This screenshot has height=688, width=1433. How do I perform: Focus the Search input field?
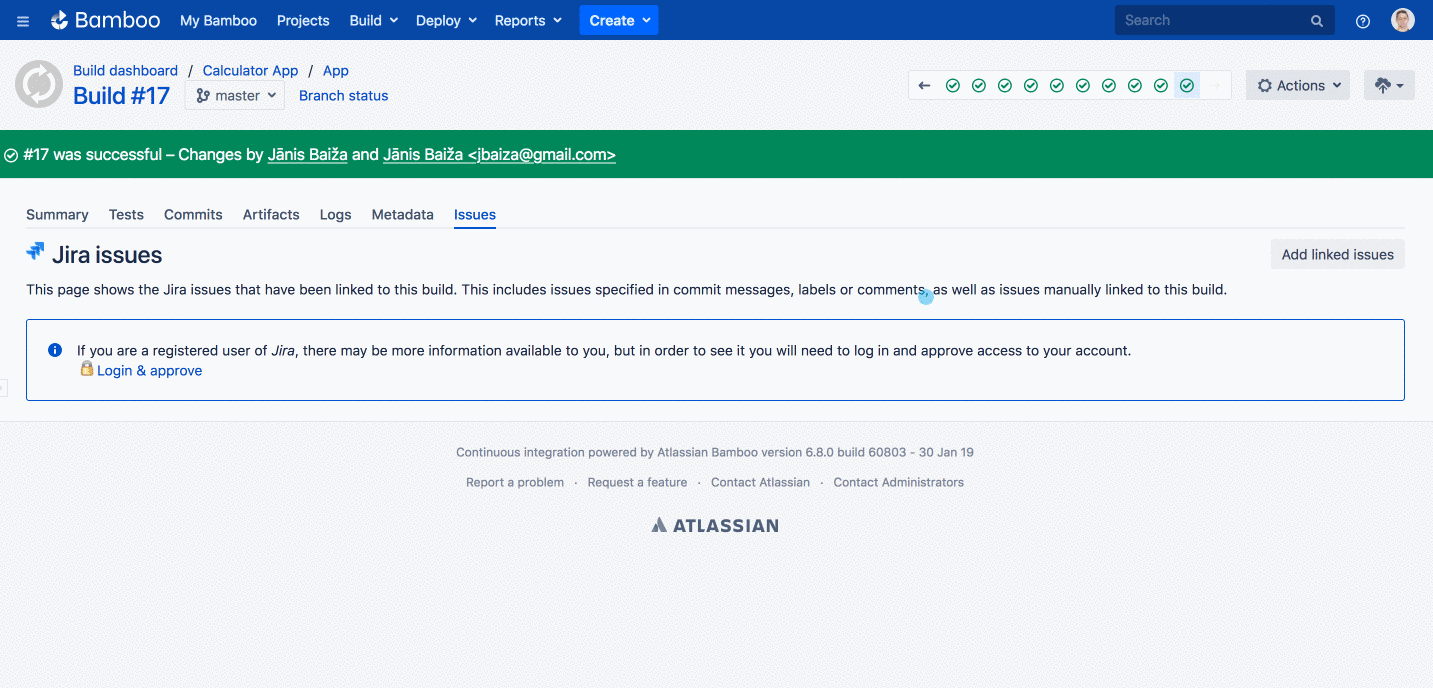coord(1210,20)
